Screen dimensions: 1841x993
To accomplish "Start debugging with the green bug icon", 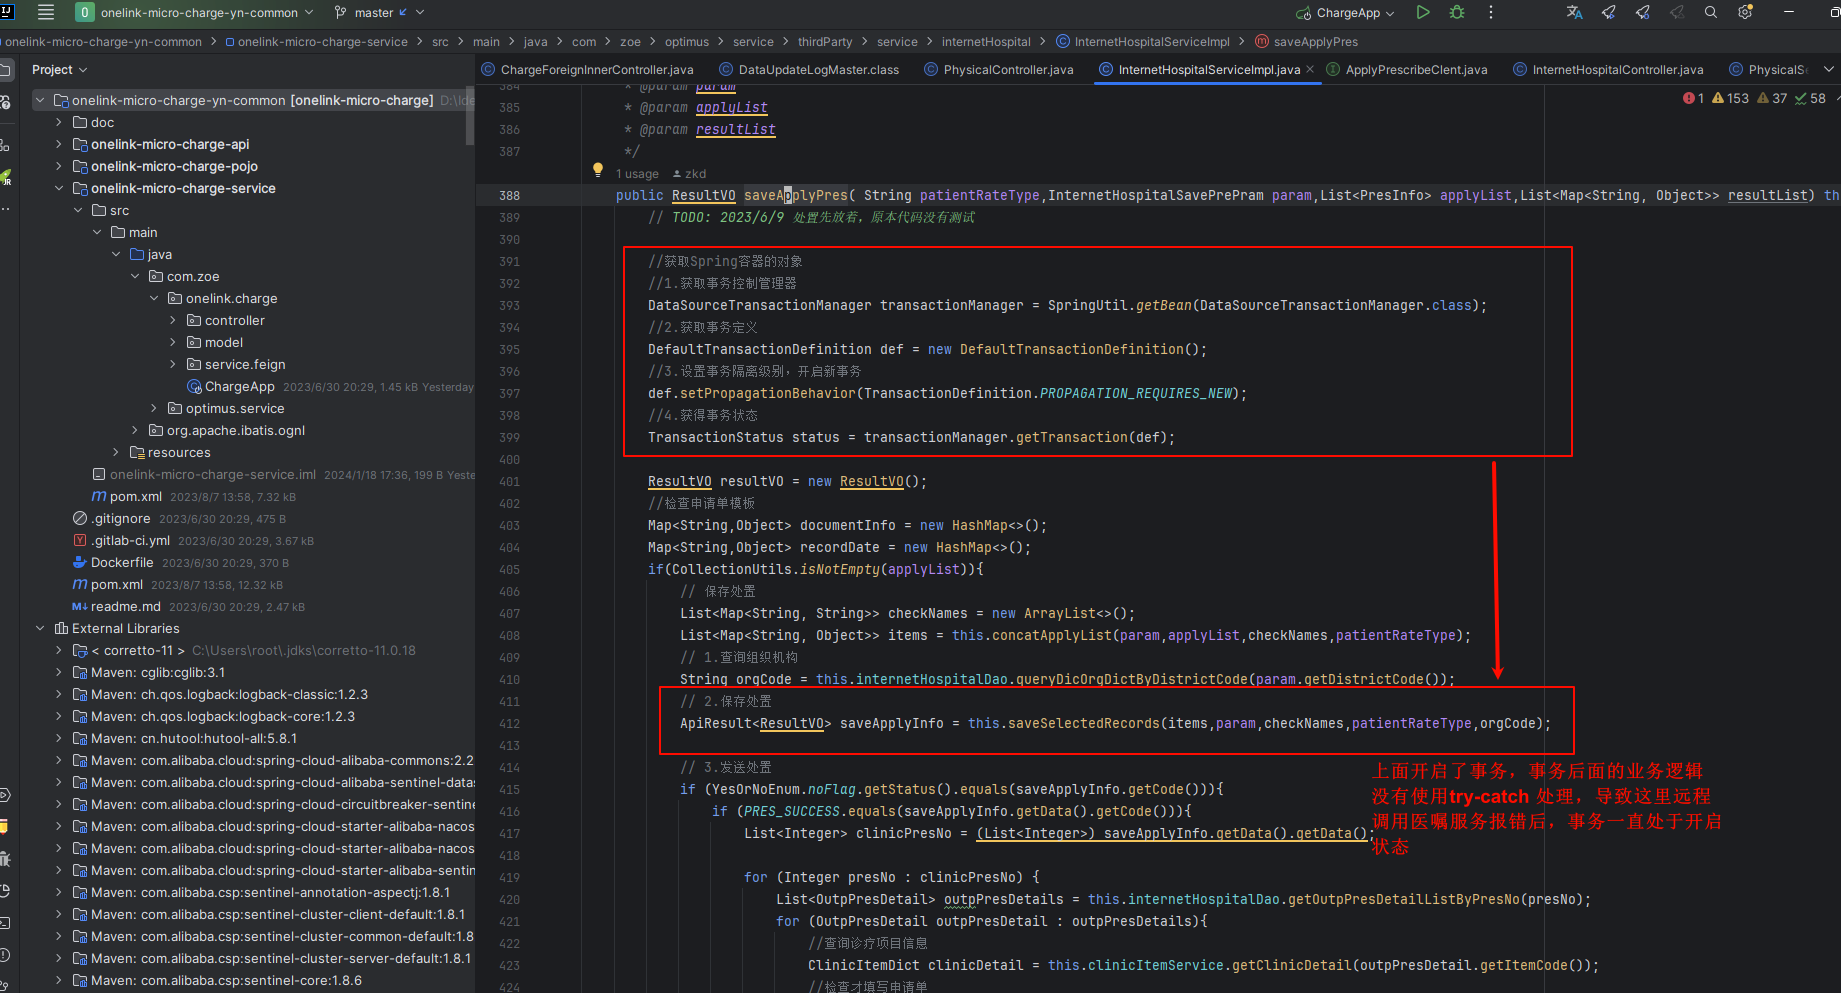I will (1457, 12).
